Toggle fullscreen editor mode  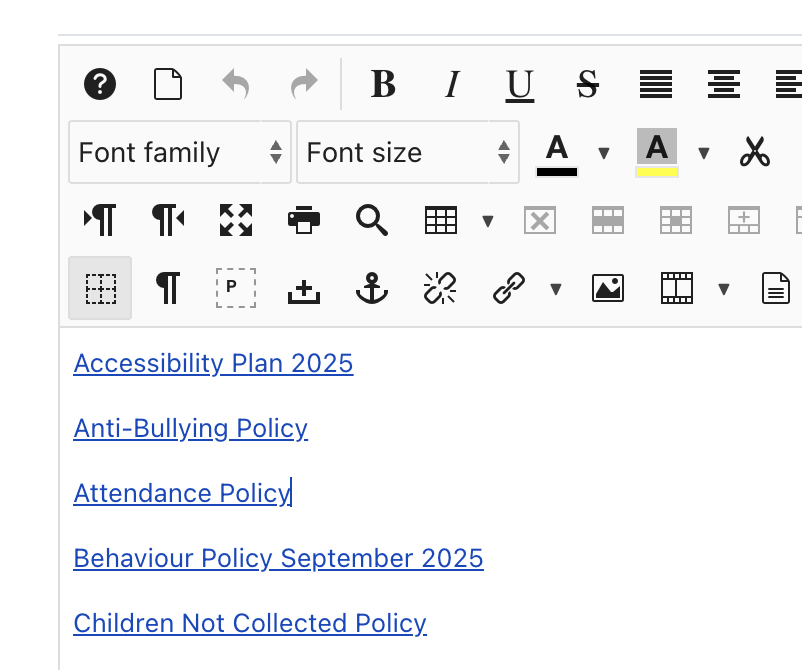[x=236, y=220]
